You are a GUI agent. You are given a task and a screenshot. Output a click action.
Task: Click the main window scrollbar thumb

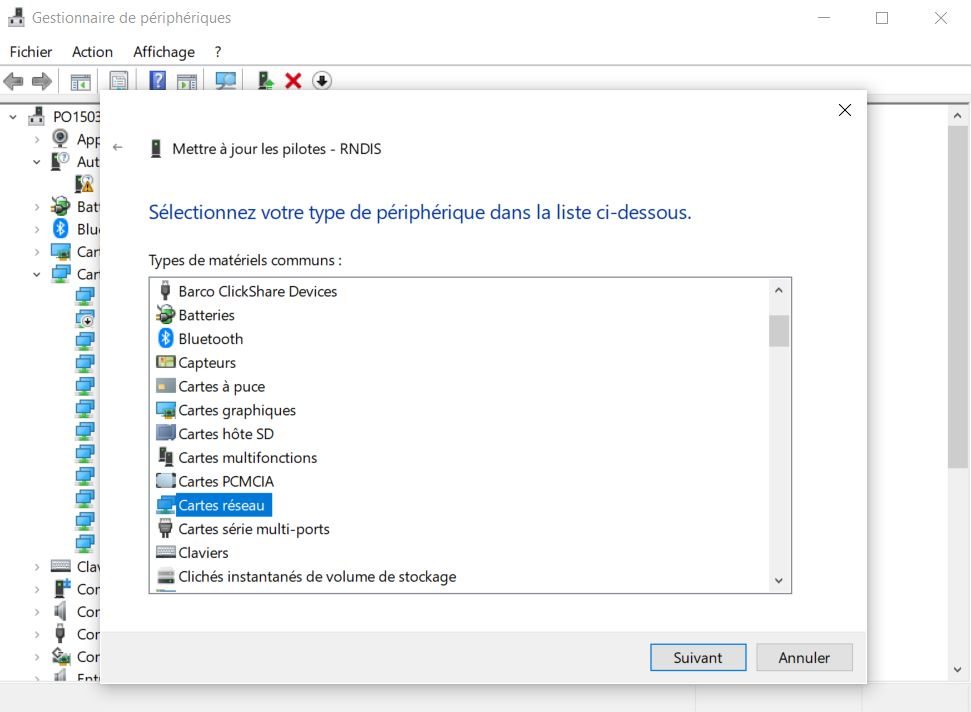point(957,297)
